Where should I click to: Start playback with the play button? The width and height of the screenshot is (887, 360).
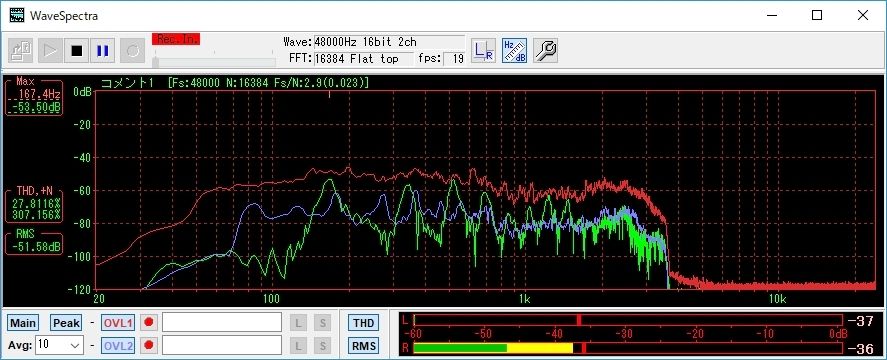(x=49, y=50)
